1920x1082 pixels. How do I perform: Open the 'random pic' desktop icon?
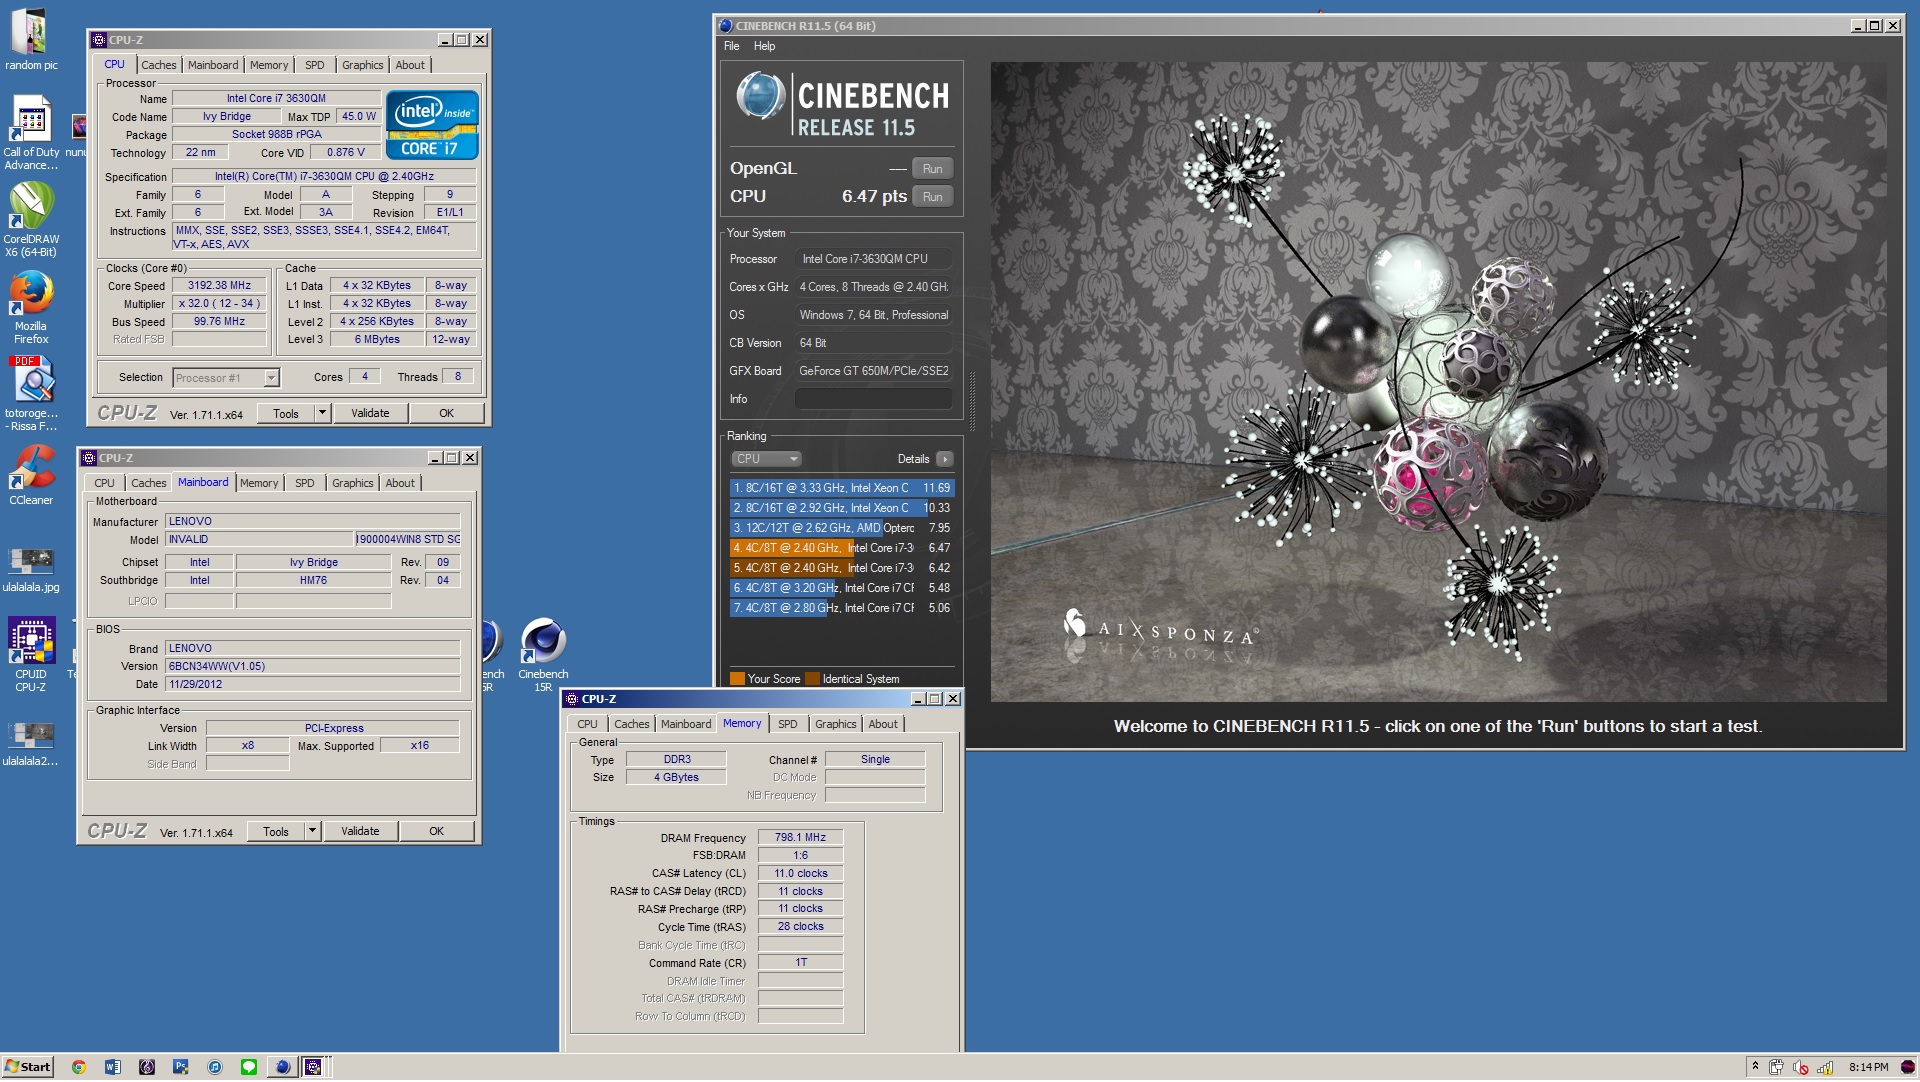30,40
